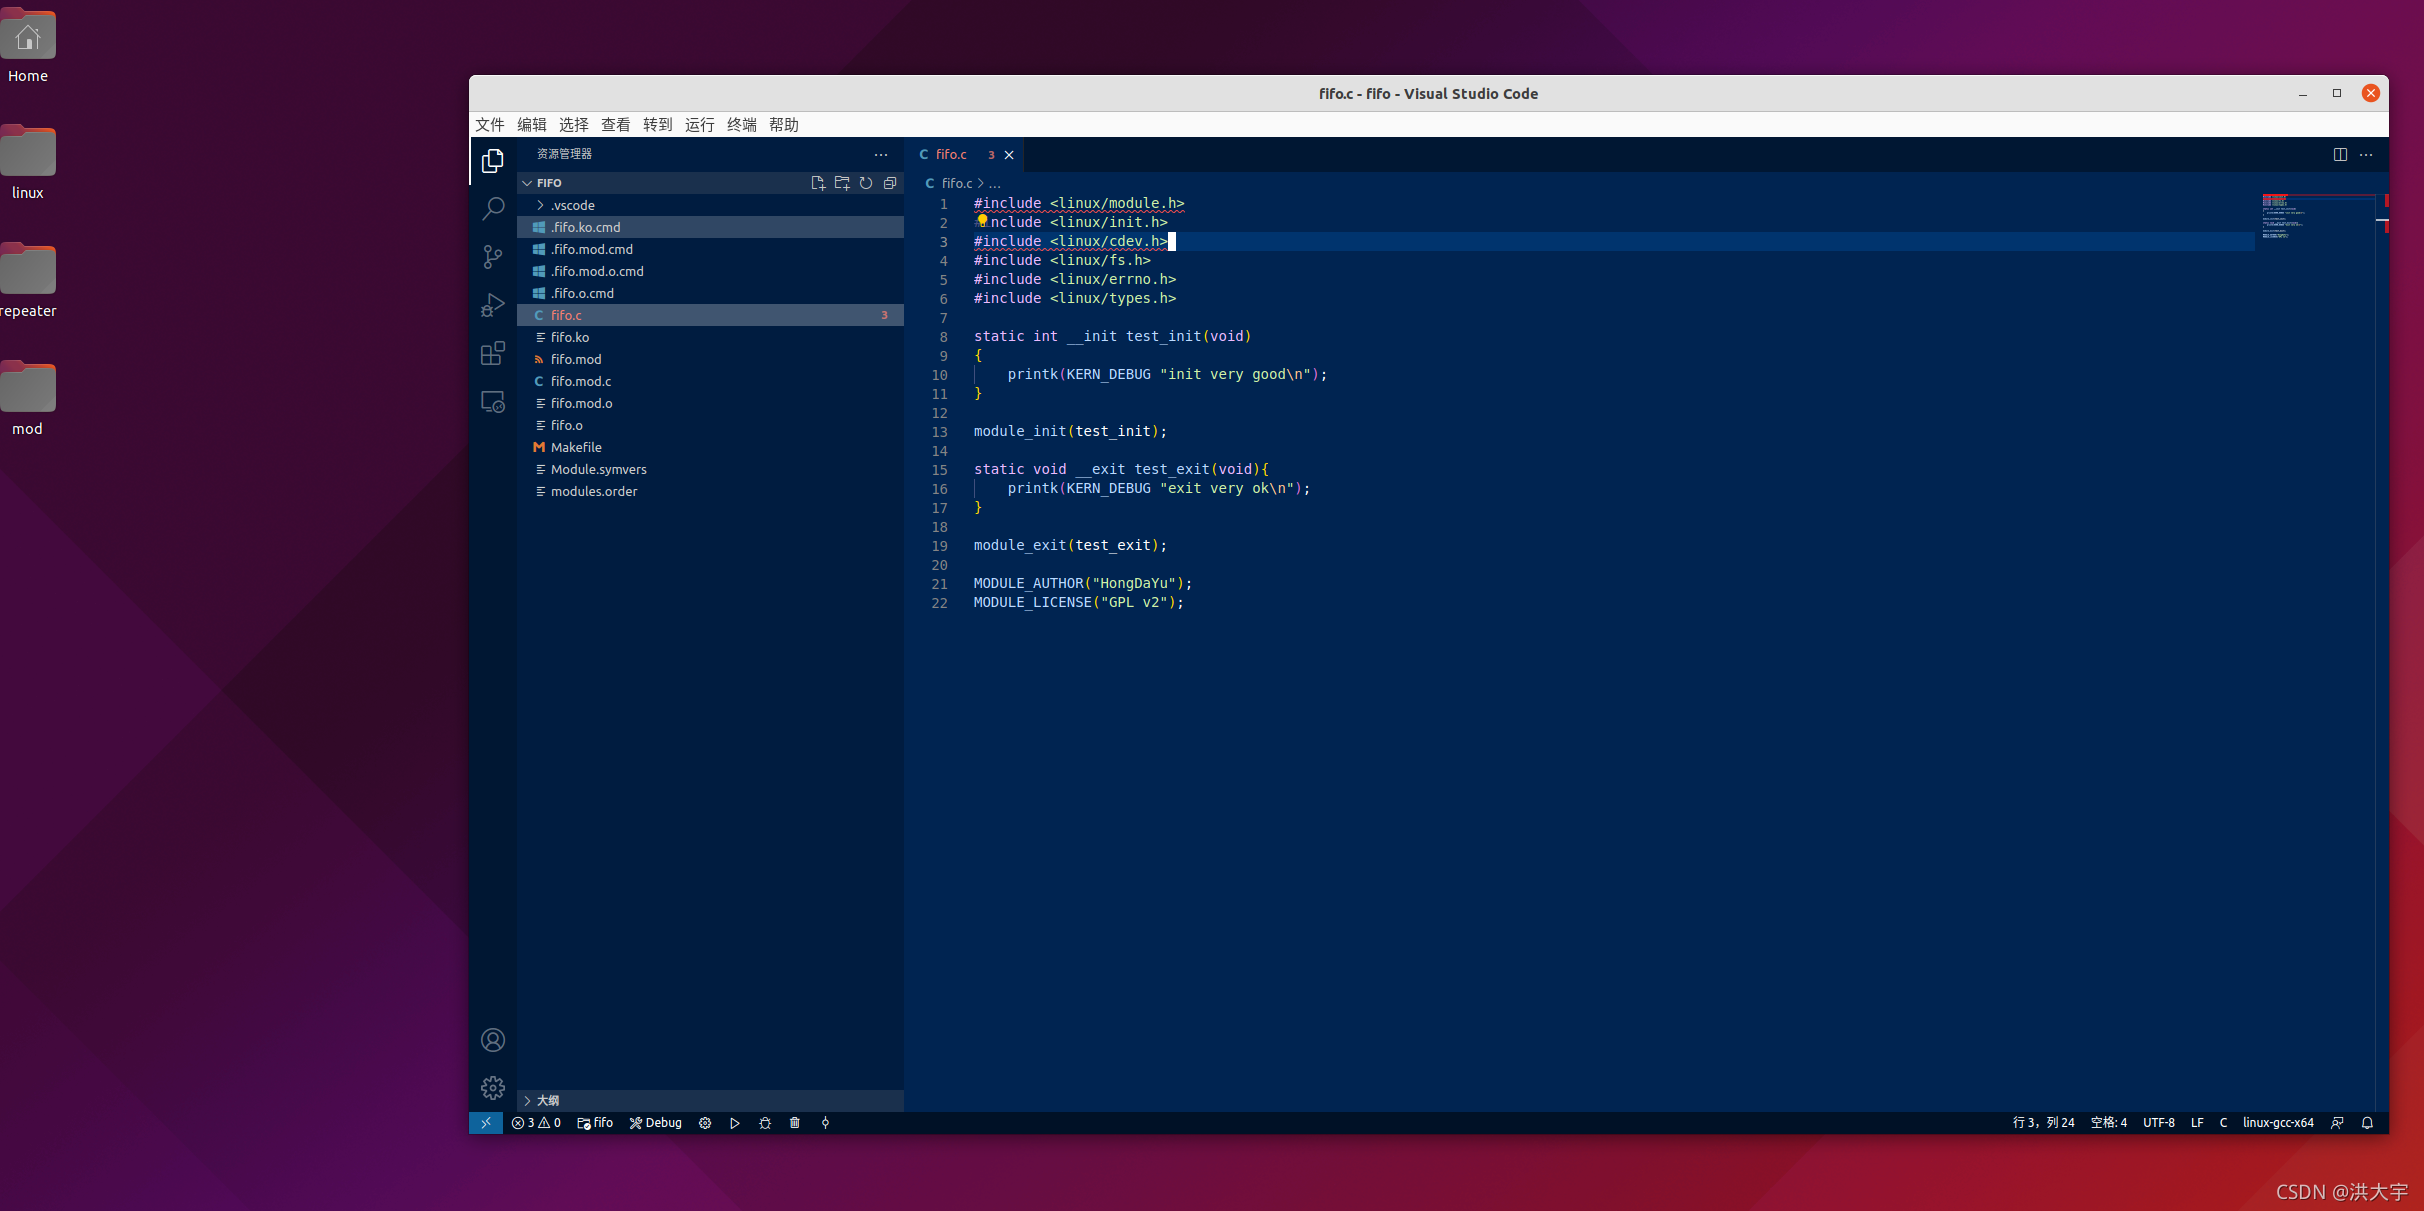Expand the 大纲 outline section

pos(548,1100)
